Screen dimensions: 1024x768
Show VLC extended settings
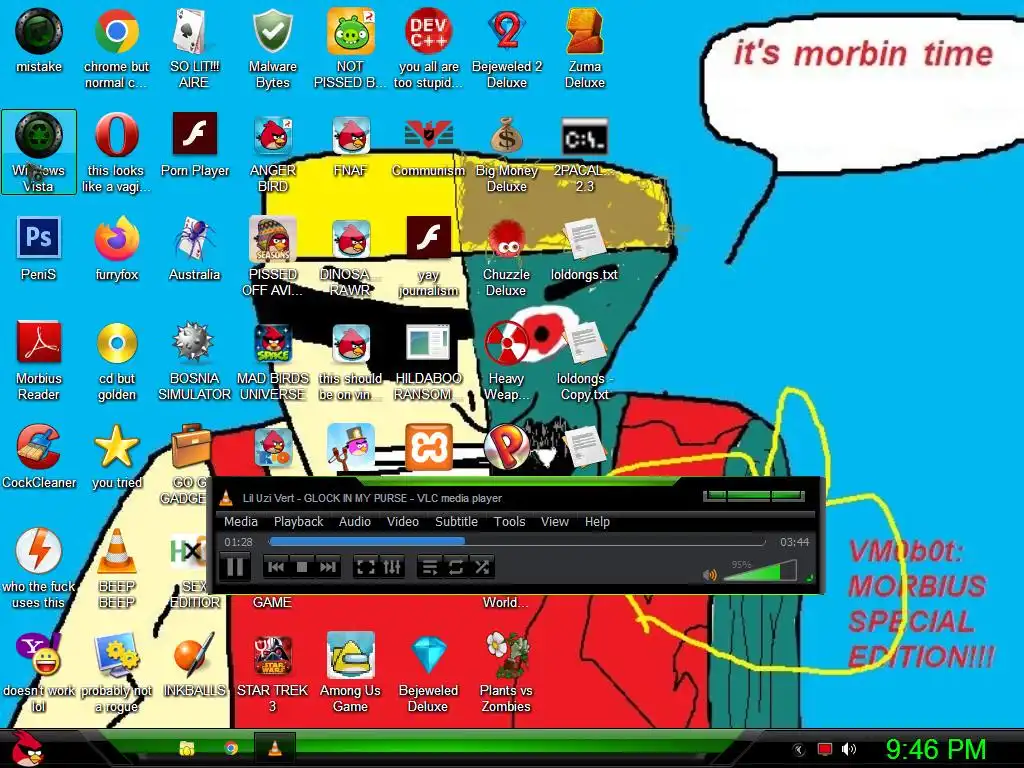pos(392,567)
